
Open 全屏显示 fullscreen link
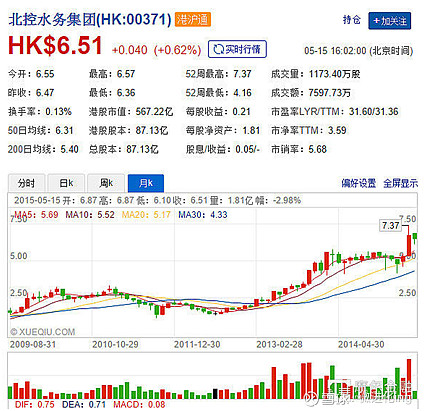point(400,183)
